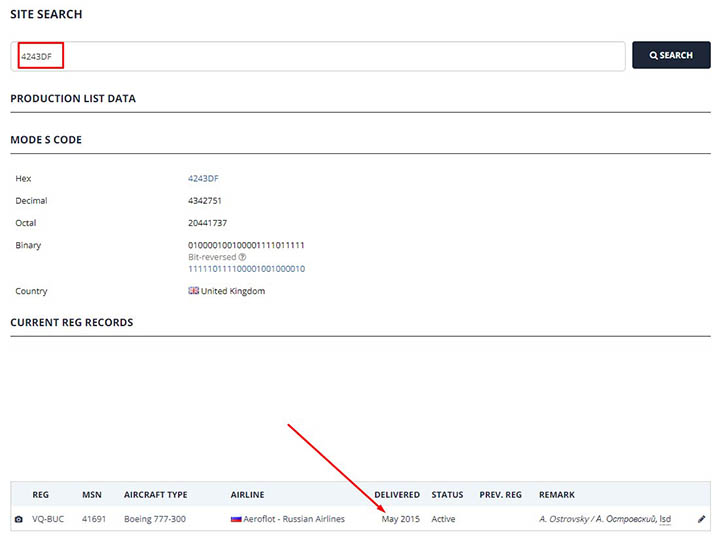Click the Russian flag icon beside Aeroflot

tap(236, 520)
